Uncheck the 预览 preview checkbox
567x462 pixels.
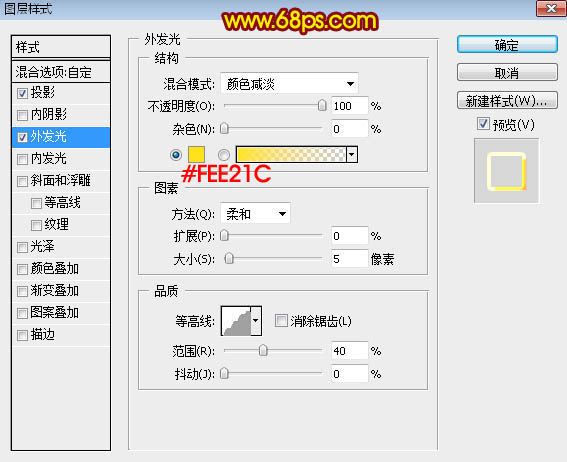pyautogui.click(x=483, y=124)
